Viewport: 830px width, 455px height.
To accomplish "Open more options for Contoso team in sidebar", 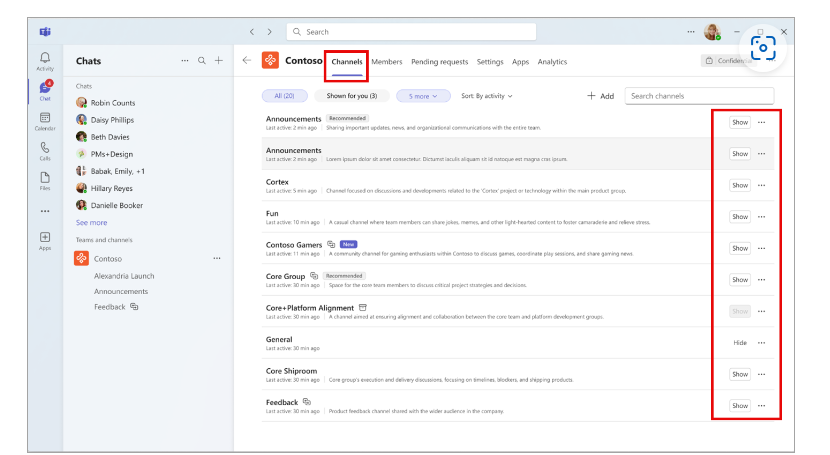I will (x=217, y=259).
